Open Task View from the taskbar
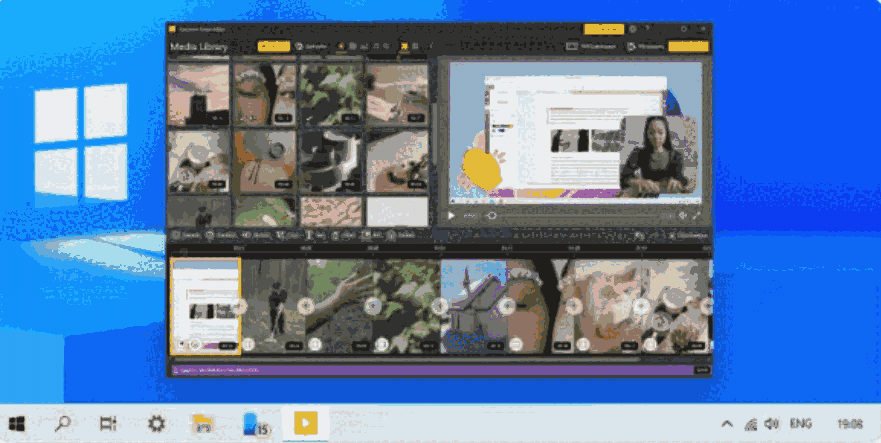Screen dimensions: 881x443 [108, 423]
